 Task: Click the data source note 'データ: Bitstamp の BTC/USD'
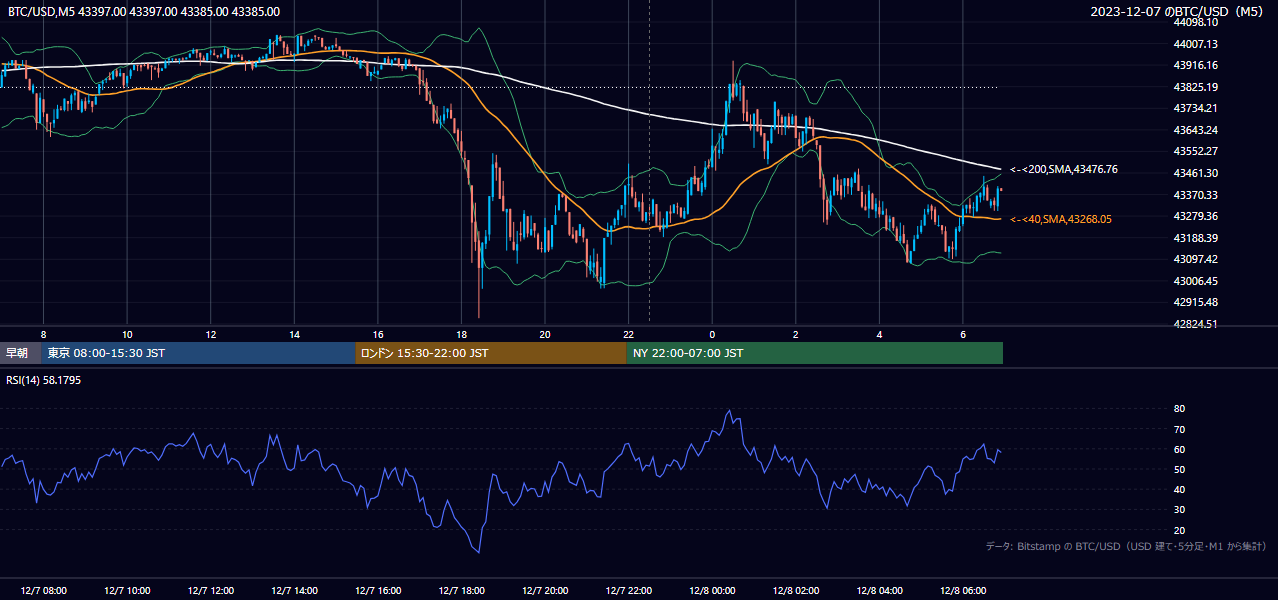(1053, 546)
